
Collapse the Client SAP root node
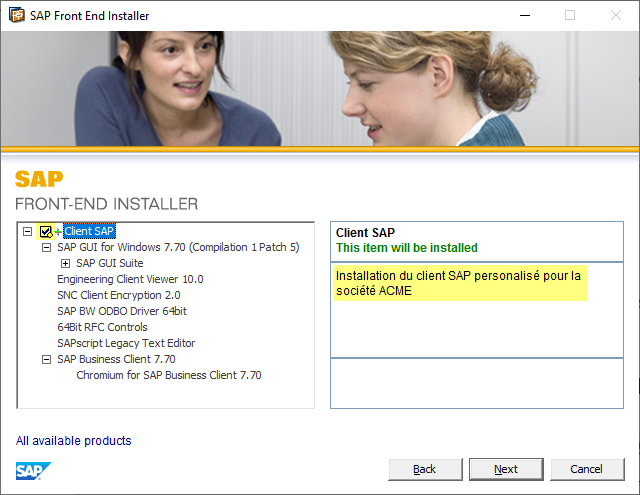(27, 232)
